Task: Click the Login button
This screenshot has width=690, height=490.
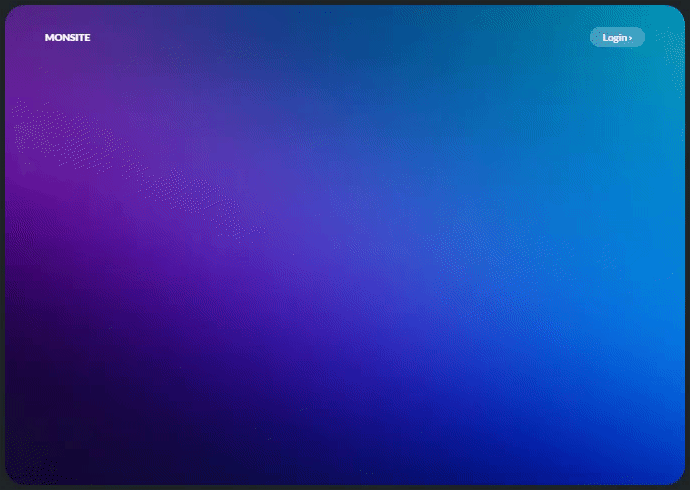Action: point(616,37)
